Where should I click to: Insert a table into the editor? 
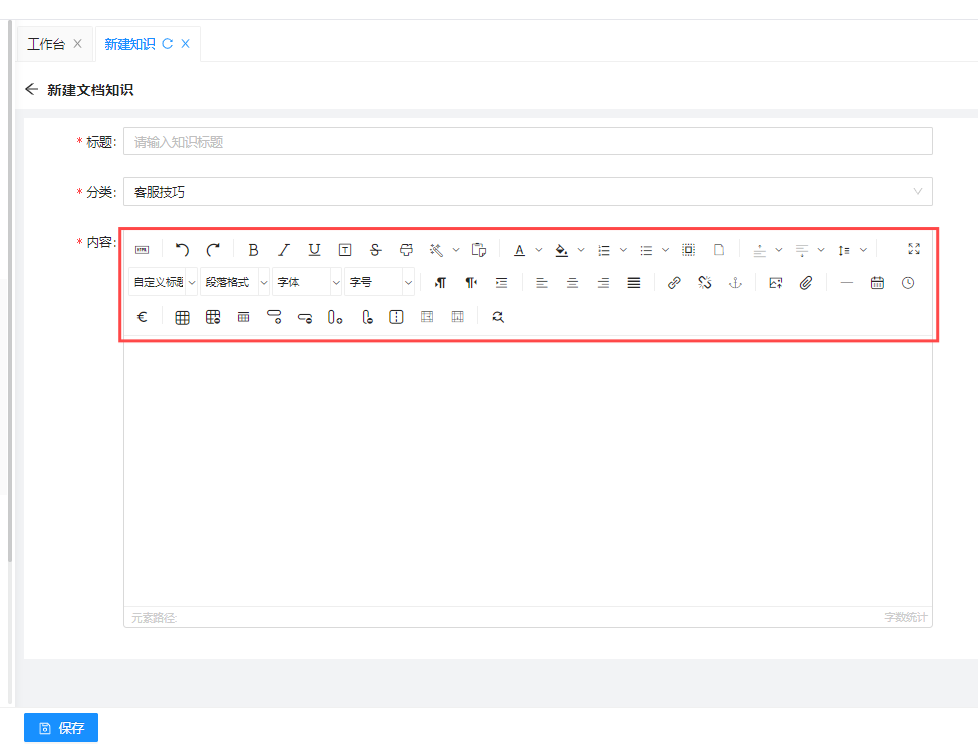point(182,317)
